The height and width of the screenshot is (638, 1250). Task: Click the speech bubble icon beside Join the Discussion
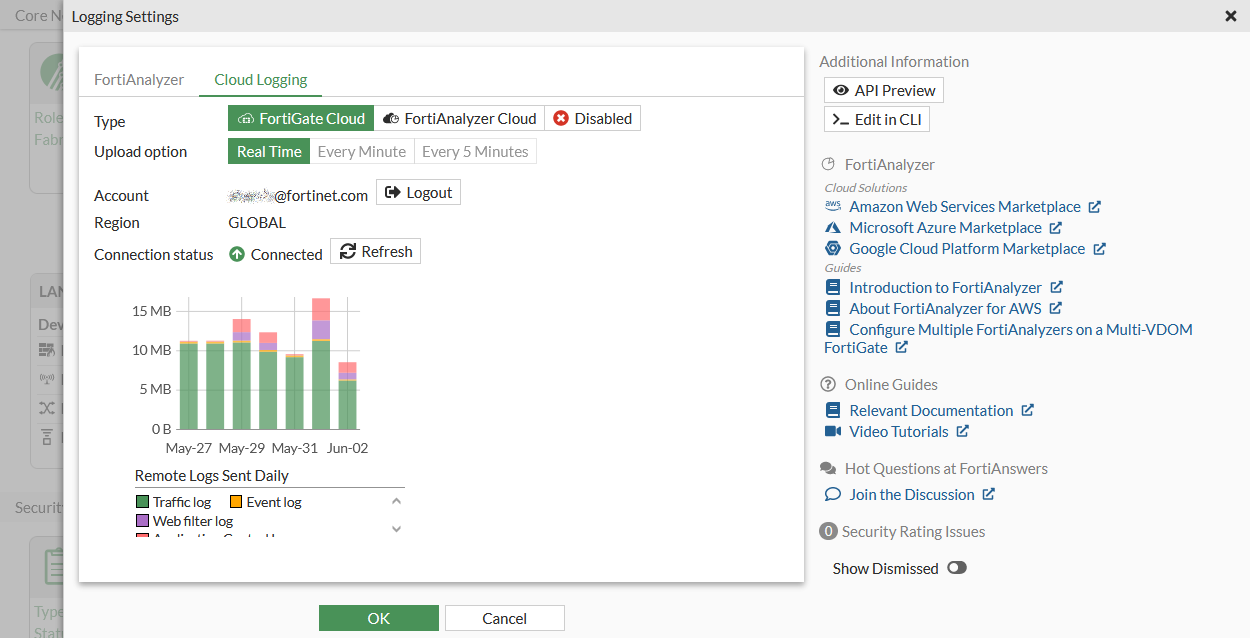[833, 494]
